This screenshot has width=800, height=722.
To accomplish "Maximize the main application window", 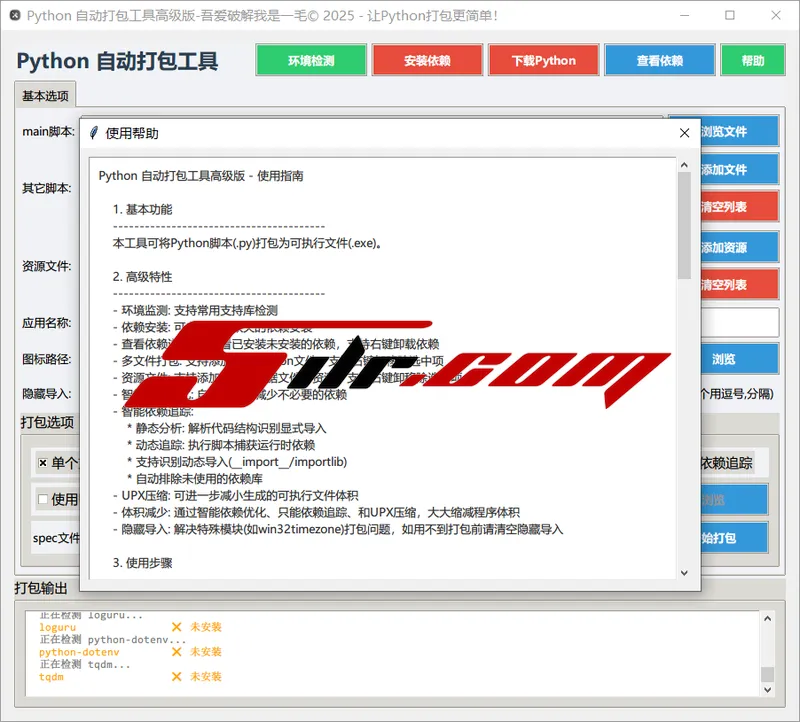I will point(730,15).
